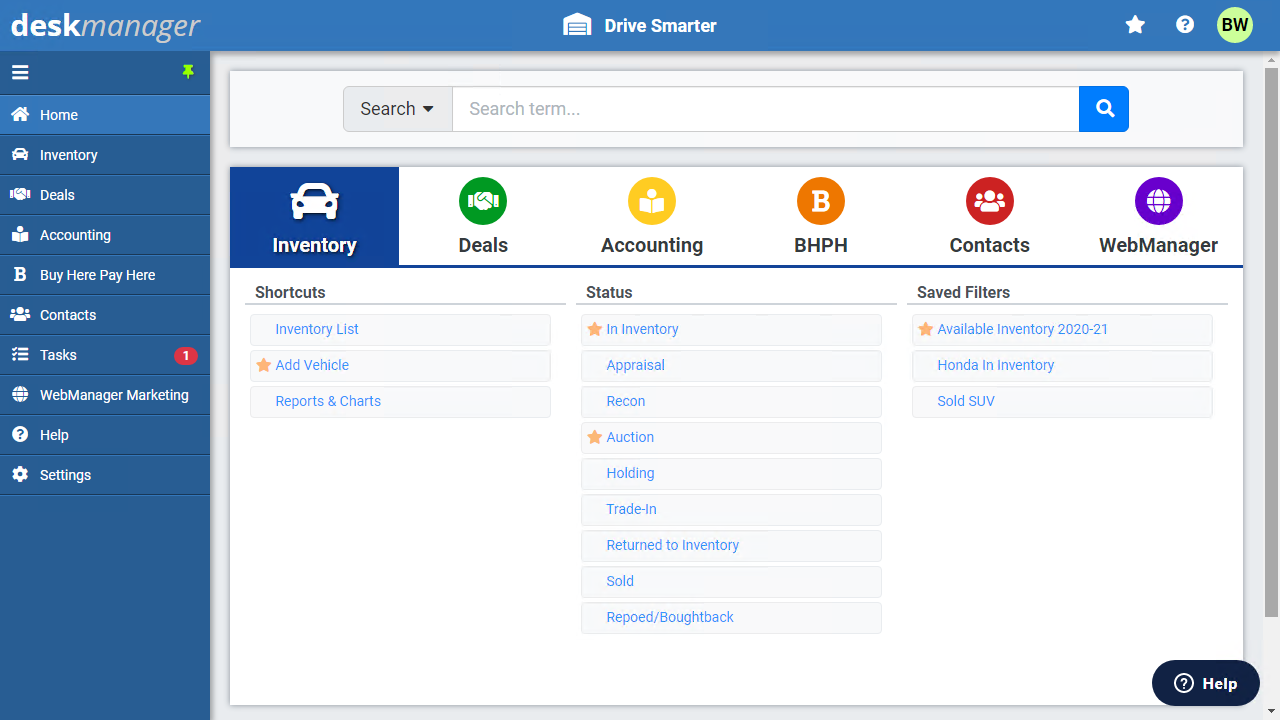The width and height of the screenshot is (1280, 720).
Task: Open the WebManager globe icon
Action: click(1158, 201)
